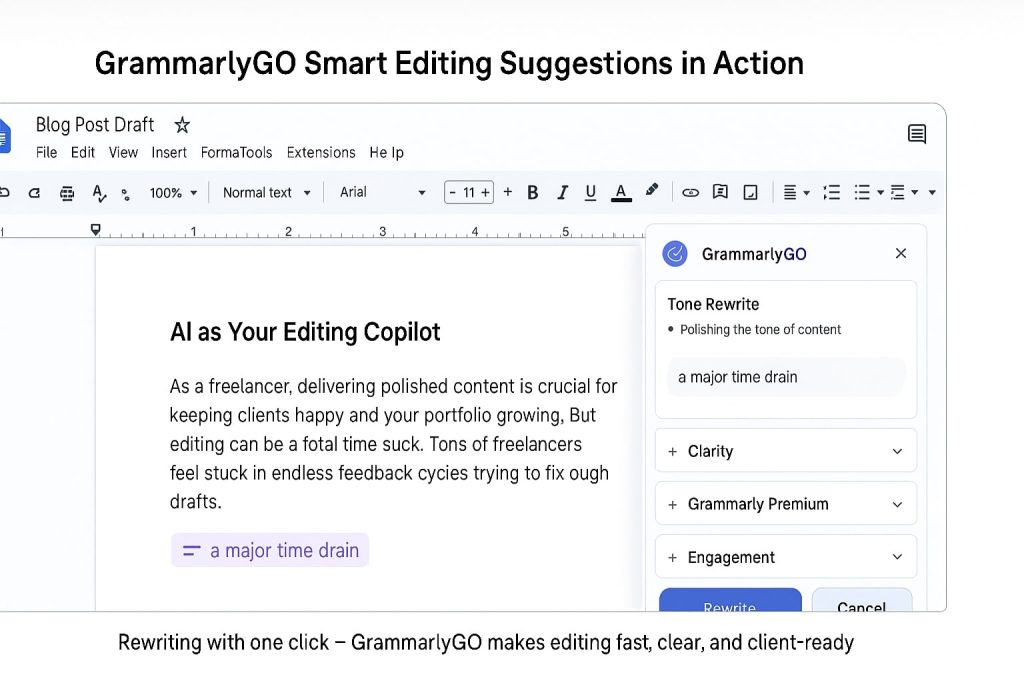Click the Cancel button
The image size is (1024, 683).
click(x=861, y=601)
